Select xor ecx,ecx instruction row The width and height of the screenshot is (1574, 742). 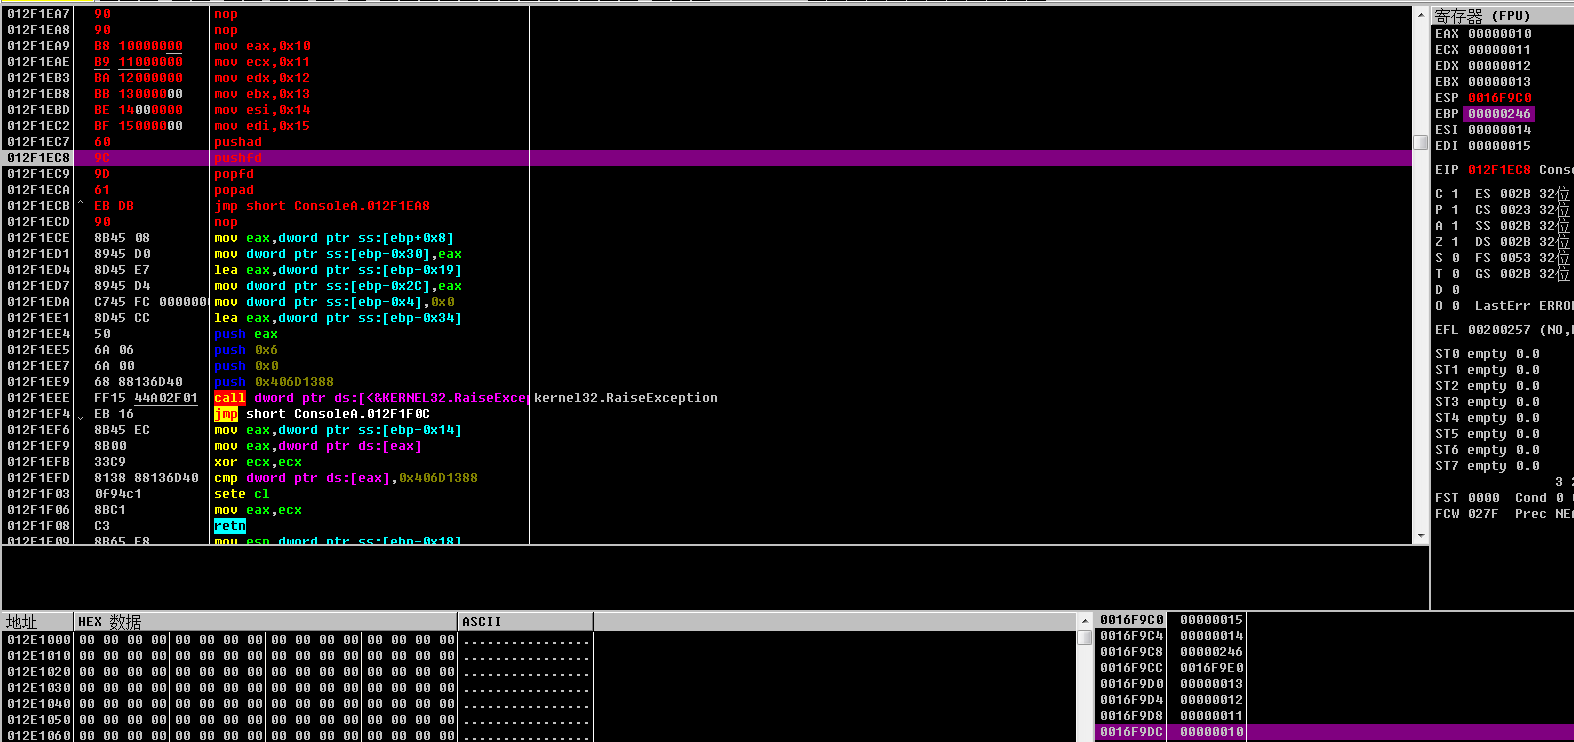point(258,462)
